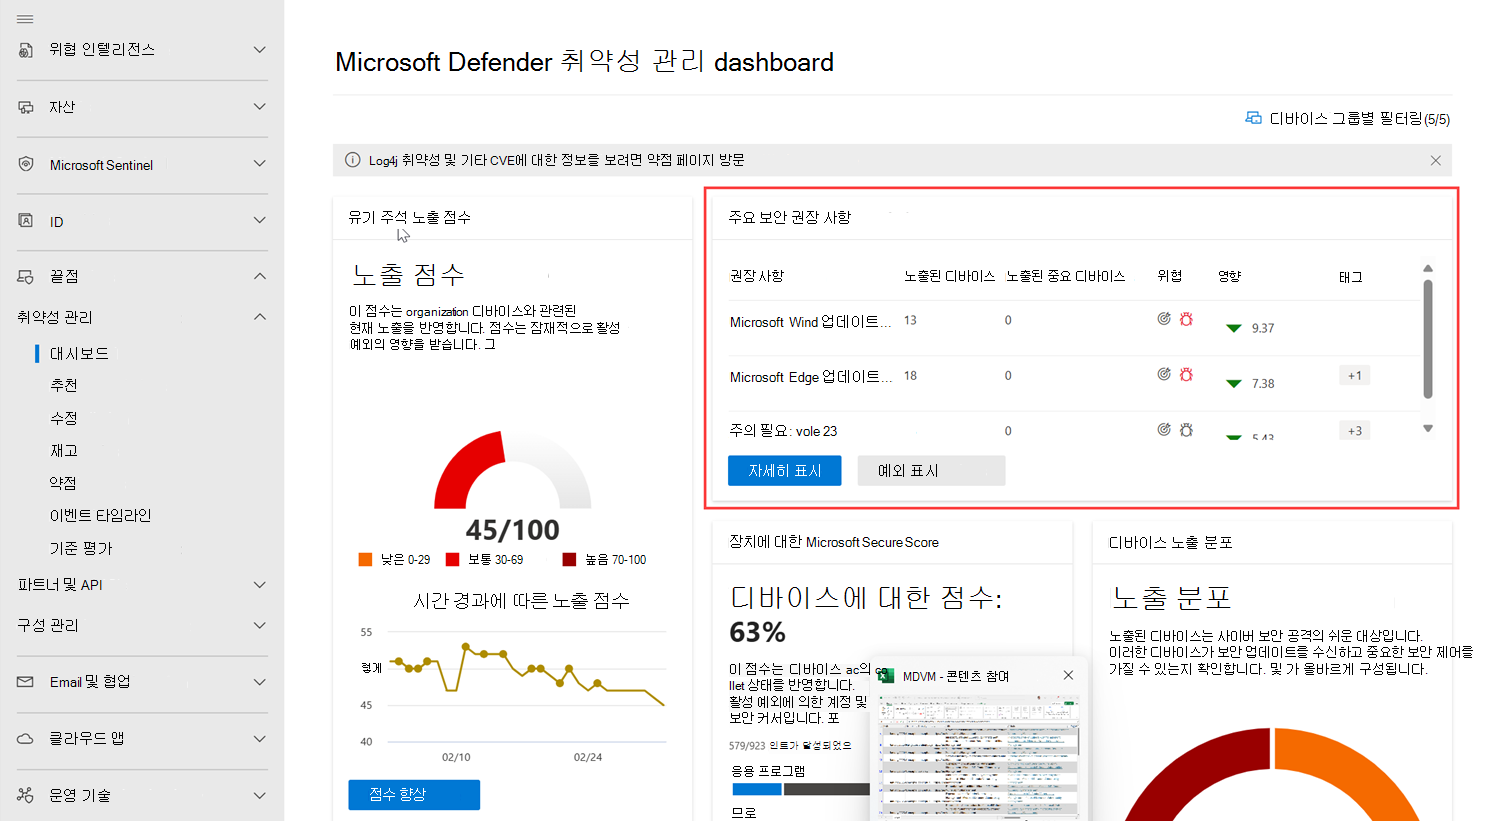
Task: Click threat insights icon in Microsoft Wind row
Action: 1164,319
